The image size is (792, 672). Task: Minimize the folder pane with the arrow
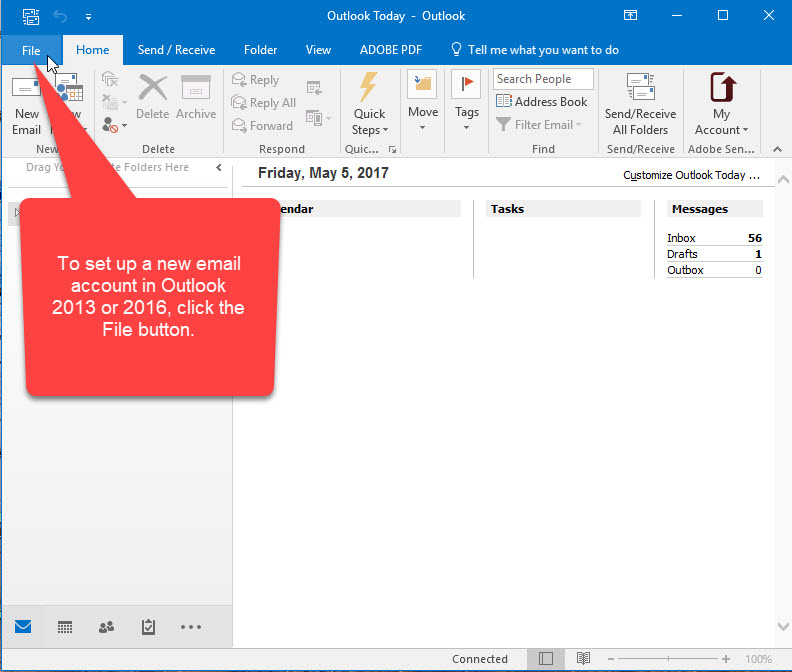click(219, 167)
